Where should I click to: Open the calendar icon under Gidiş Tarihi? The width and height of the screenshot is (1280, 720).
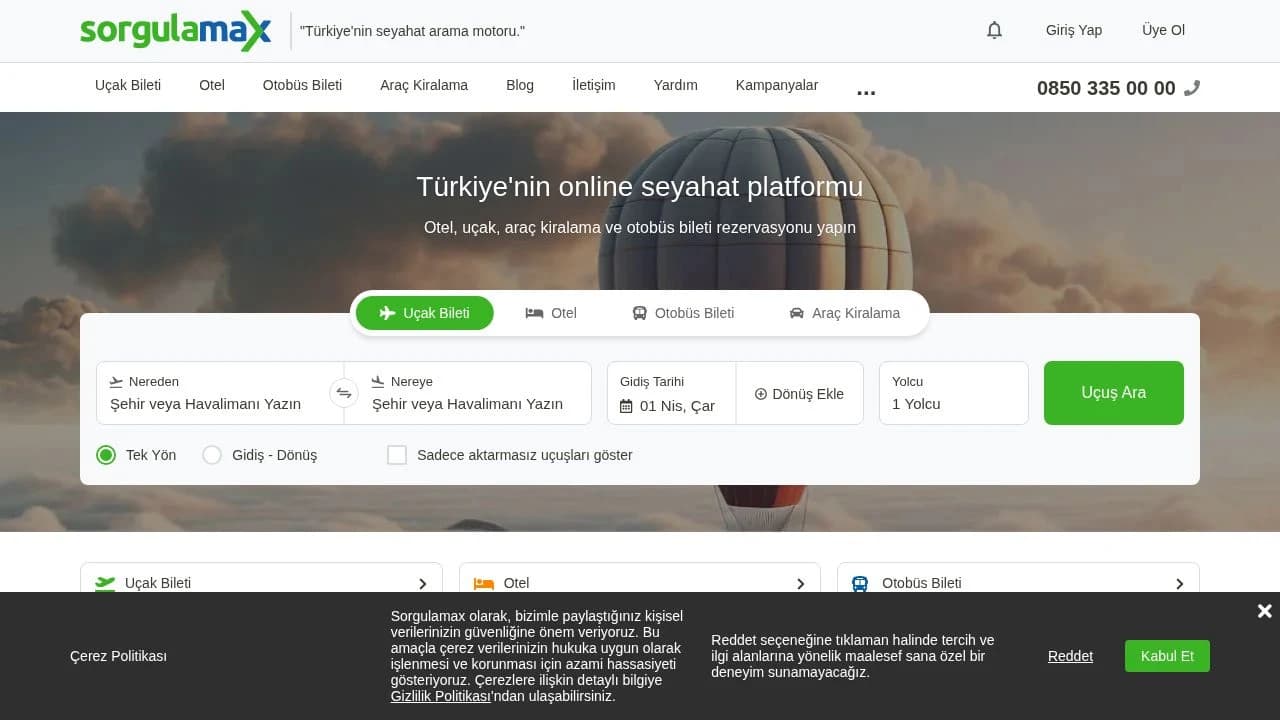tap(625, 406)
